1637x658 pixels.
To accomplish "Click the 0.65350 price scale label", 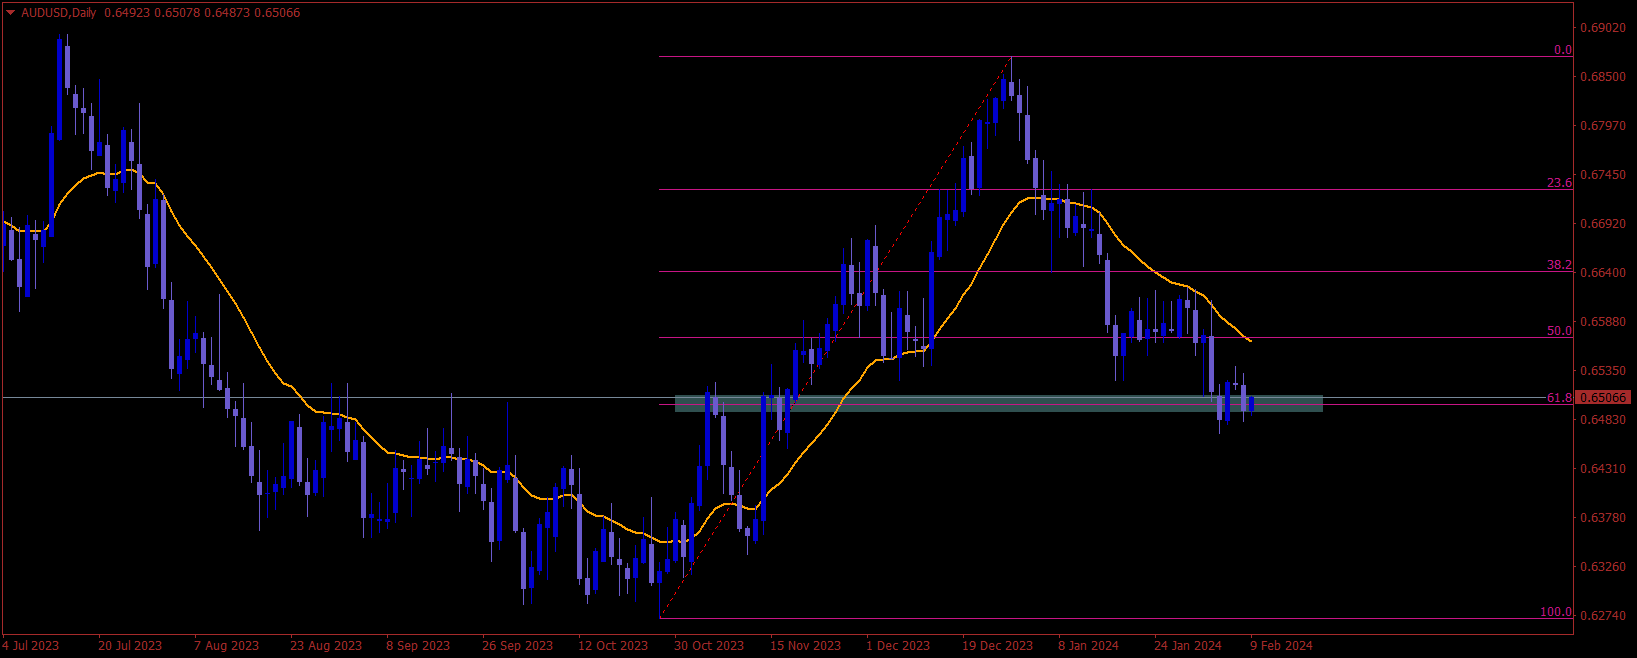I will click(x=1603, y=371).
